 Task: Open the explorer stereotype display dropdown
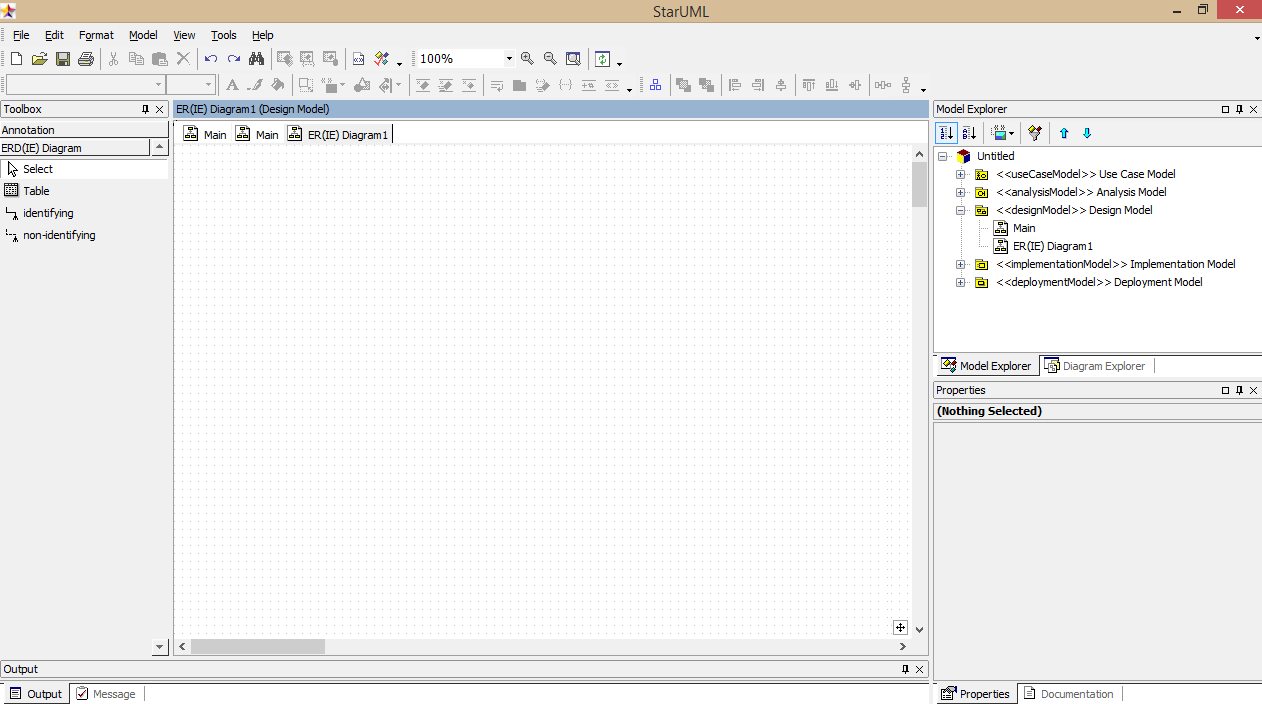(1003, 133)
